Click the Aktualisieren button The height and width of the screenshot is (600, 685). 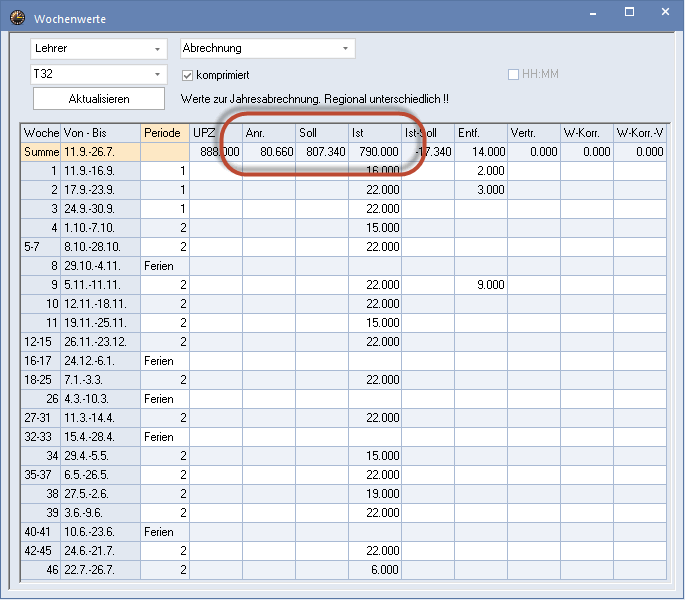click(99, 99)
